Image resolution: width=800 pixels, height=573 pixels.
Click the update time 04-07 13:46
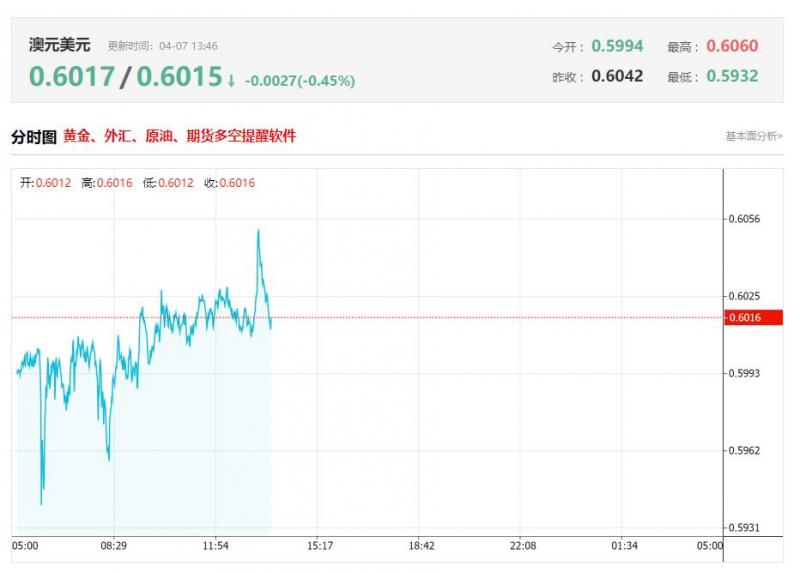188,46
